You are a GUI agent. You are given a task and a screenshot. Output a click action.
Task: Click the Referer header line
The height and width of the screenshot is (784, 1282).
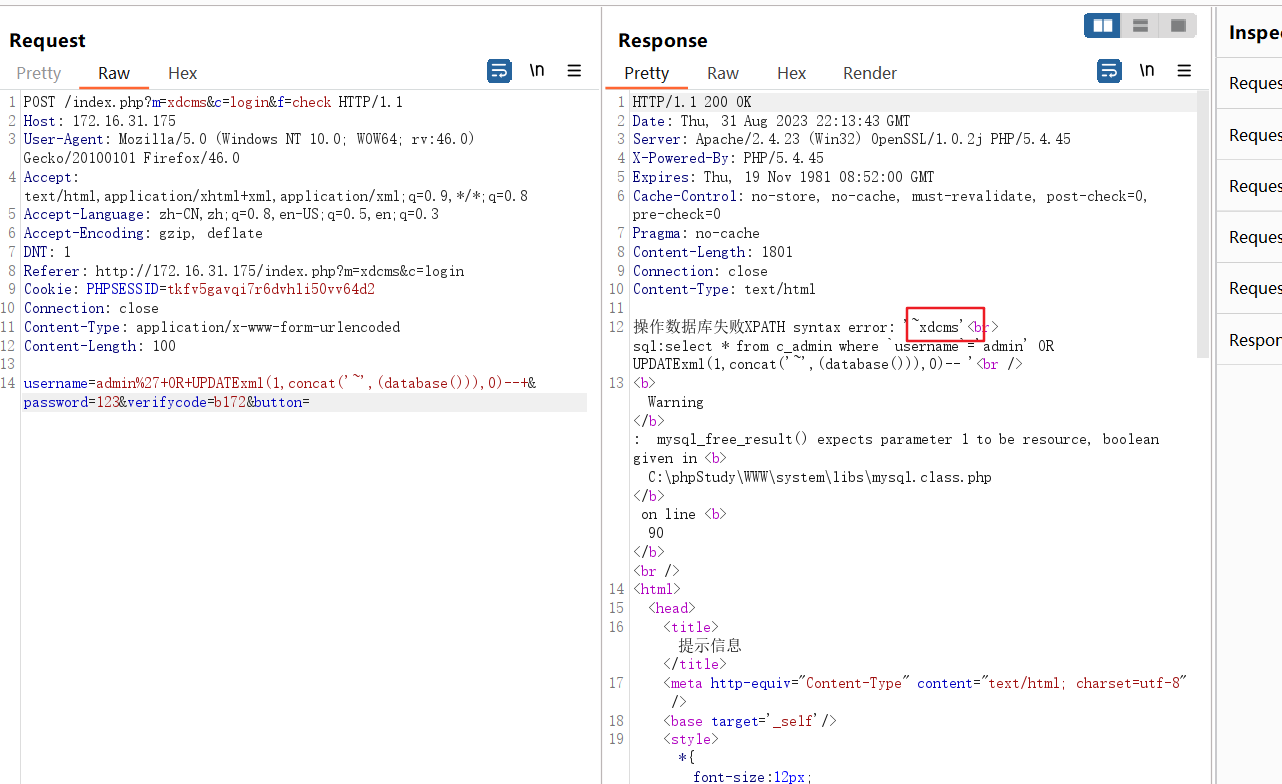click(x=244, y=271)
